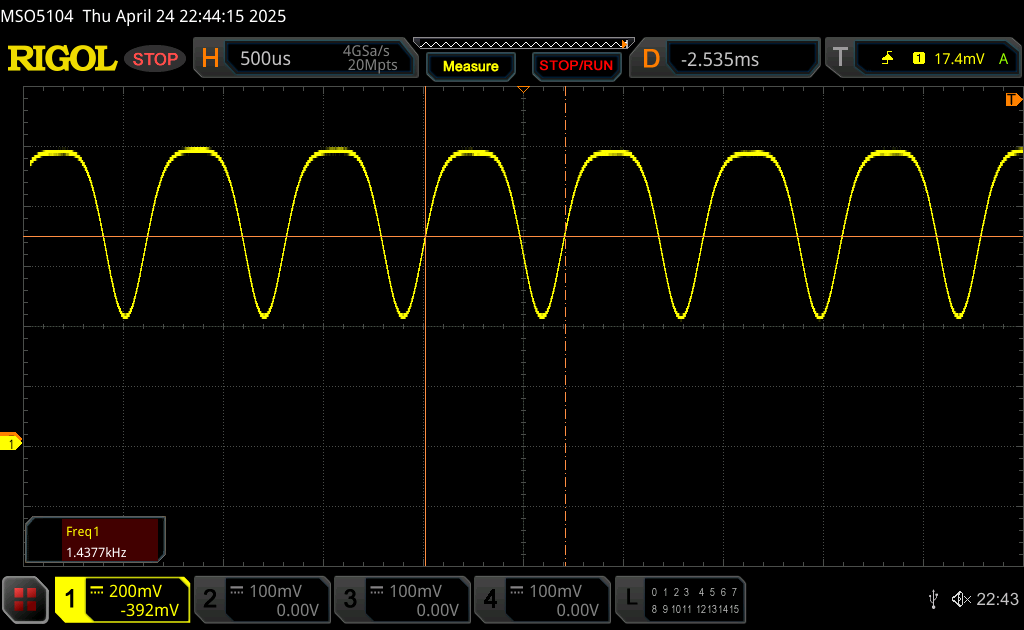1024x630 pixels.
Task: Select the 17.4mV trigger level value
Action: 959,59
